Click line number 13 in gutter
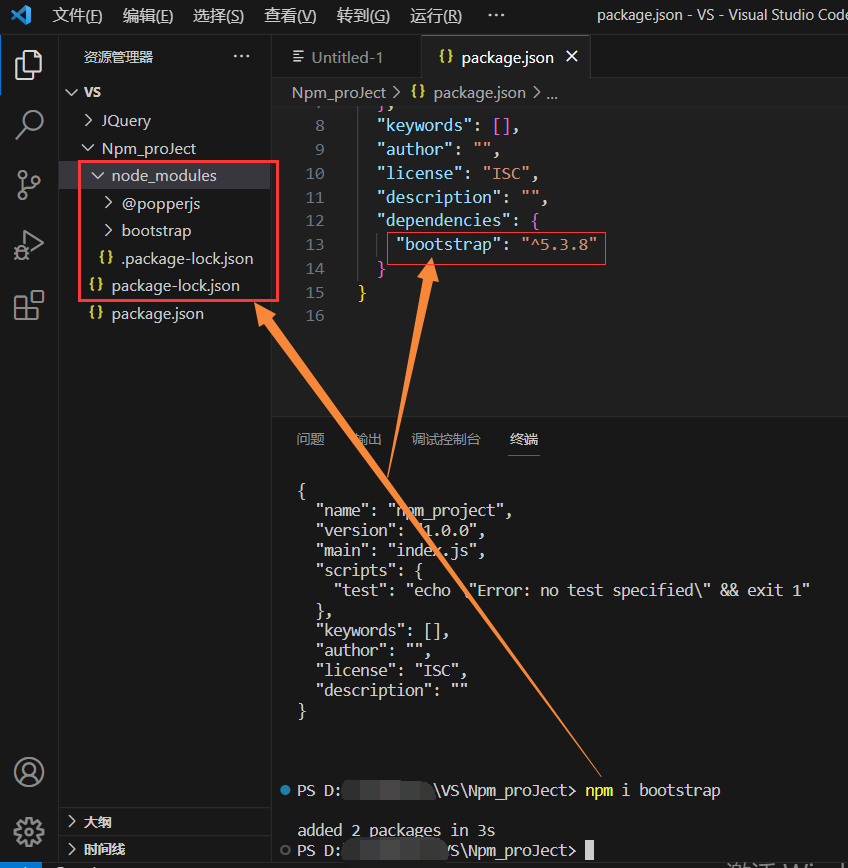This screenshot has height=868, width=848. point(314,244)
